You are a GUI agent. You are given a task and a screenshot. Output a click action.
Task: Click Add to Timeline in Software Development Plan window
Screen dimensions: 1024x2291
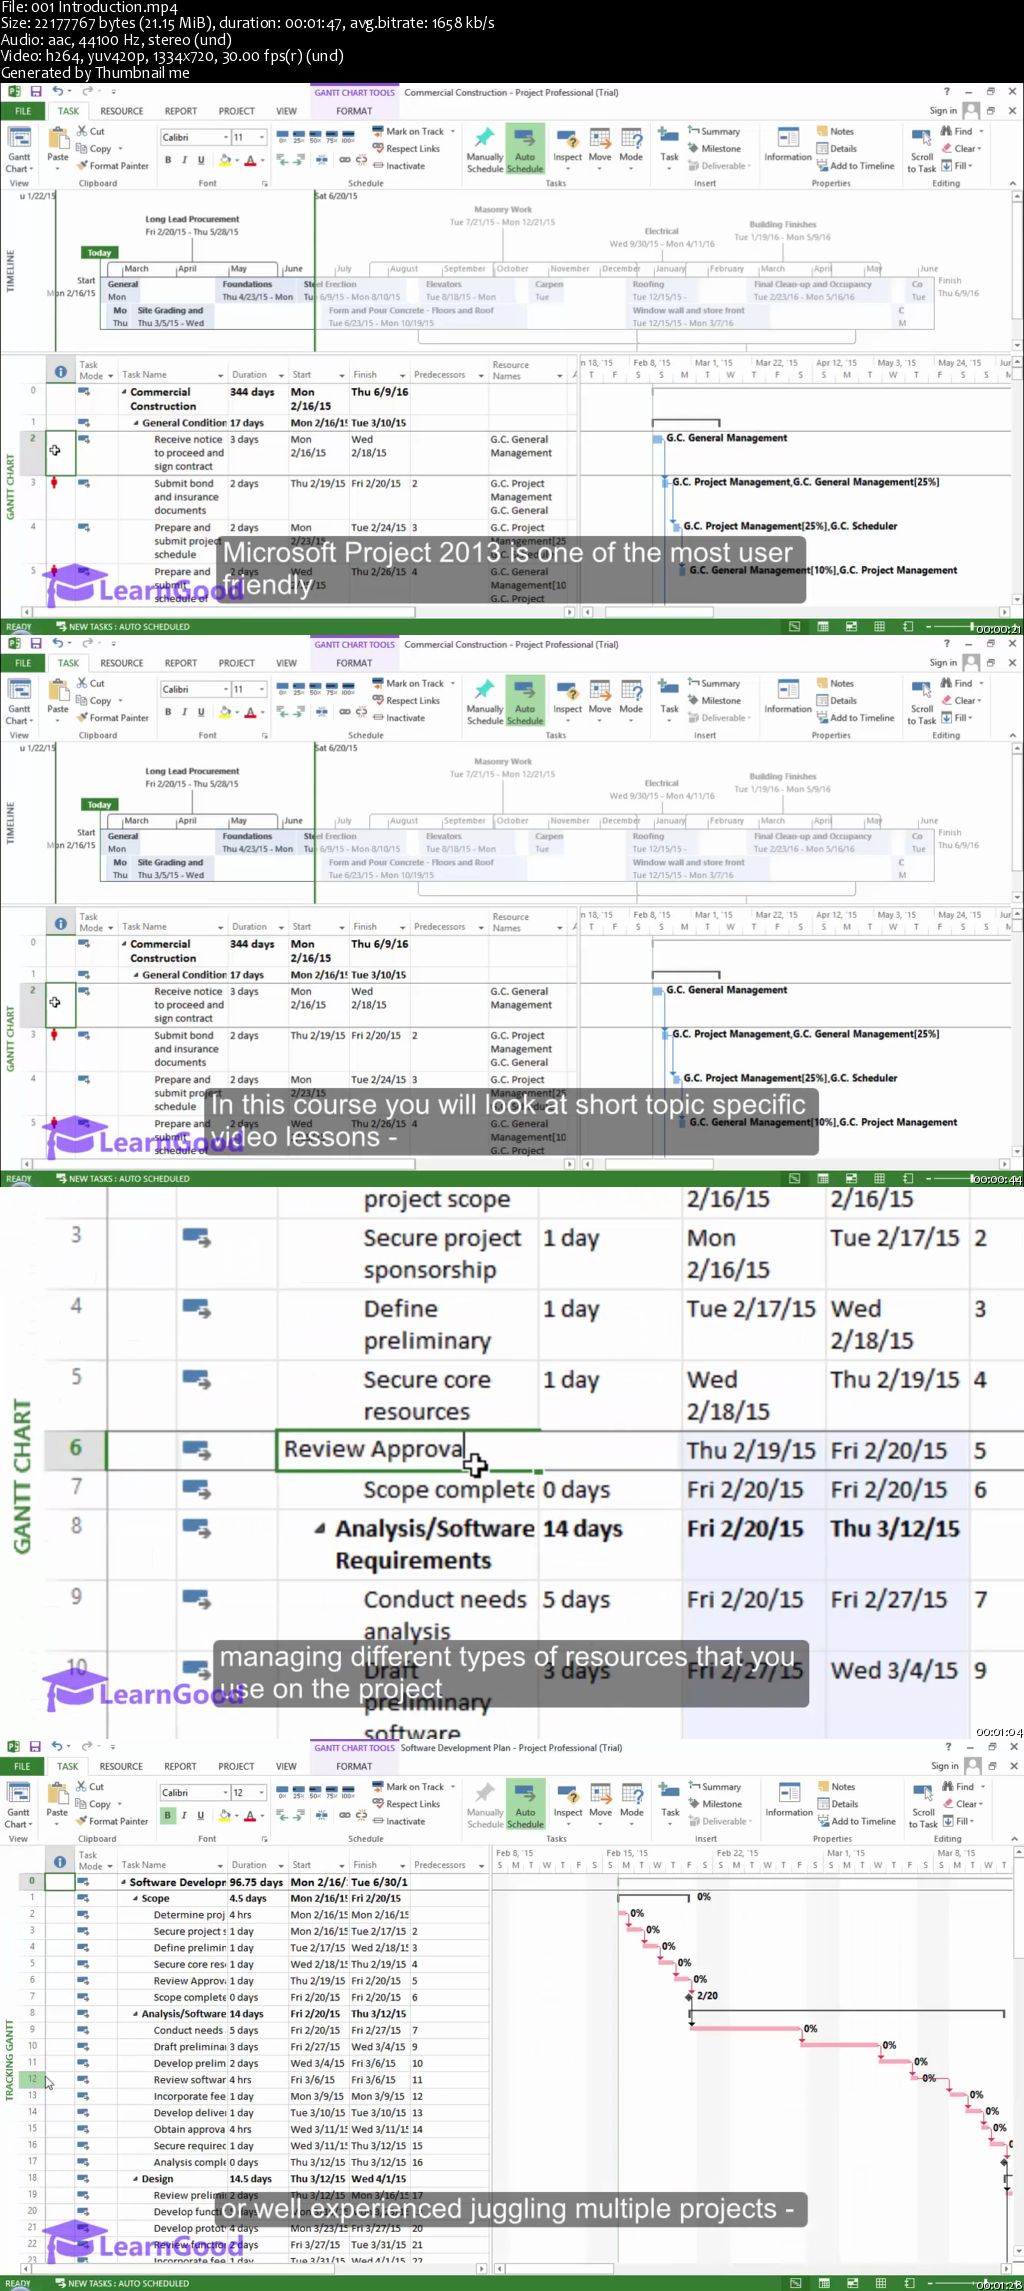click(x=856, y=1821)
